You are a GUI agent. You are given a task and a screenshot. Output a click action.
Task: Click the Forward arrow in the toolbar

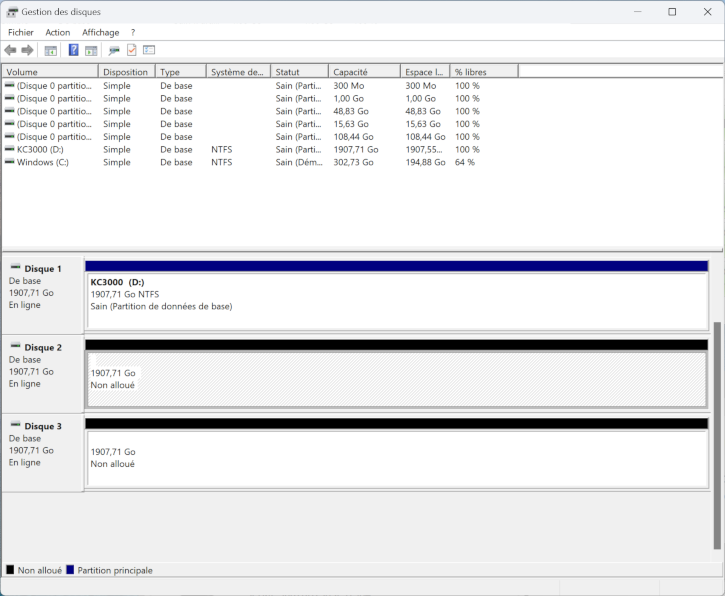[27, 50]
